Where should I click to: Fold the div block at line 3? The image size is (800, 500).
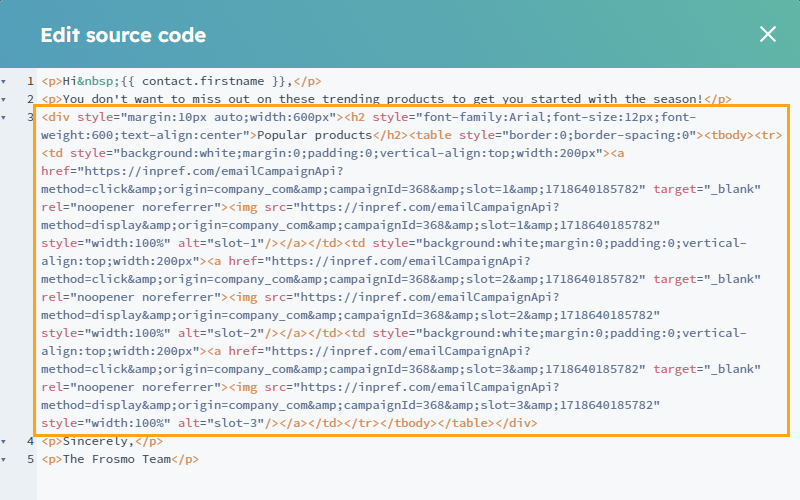coord(4,117)
